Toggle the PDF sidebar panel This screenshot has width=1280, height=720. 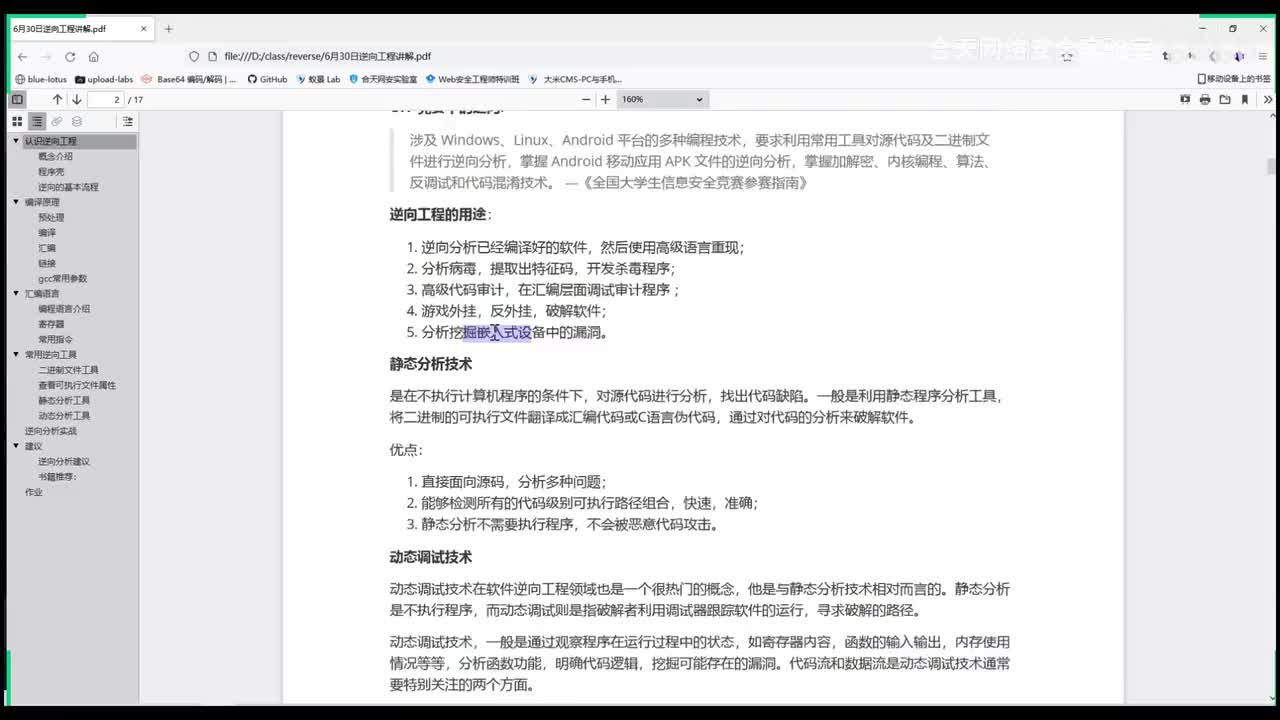point(17,99)
